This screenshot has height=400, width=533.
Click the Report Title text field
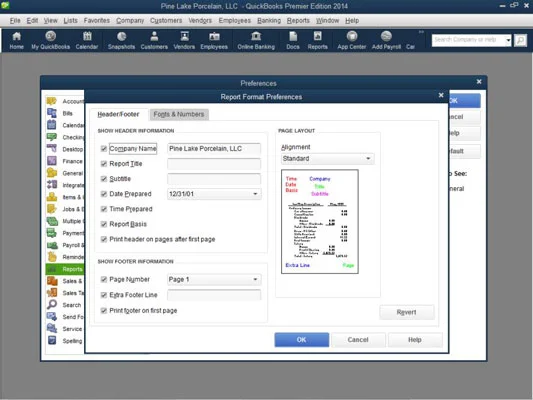(214, 164)
